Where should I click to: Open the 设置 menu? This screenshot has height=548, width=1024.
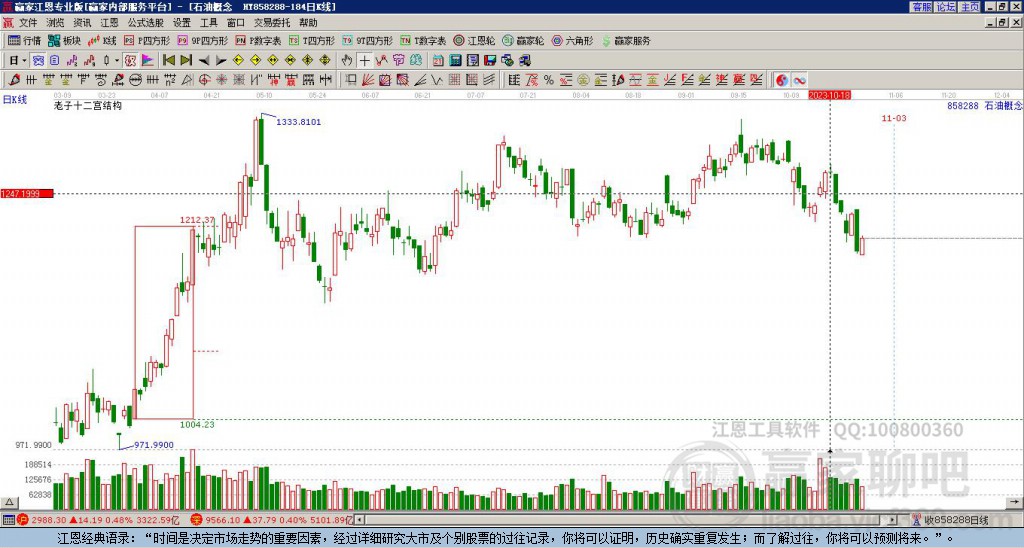tap(182, 23)
